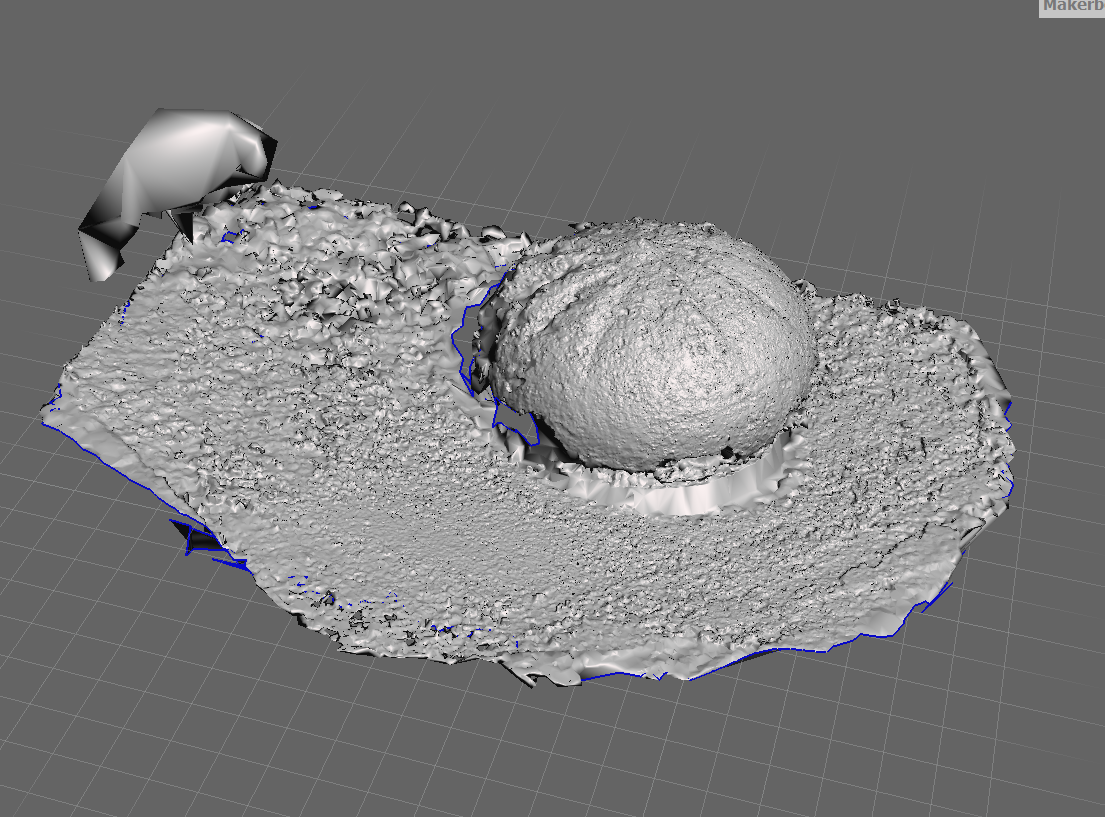Click the dark hole on the dome's right side
The image size is (1105, 817).
tap(728, 452)
